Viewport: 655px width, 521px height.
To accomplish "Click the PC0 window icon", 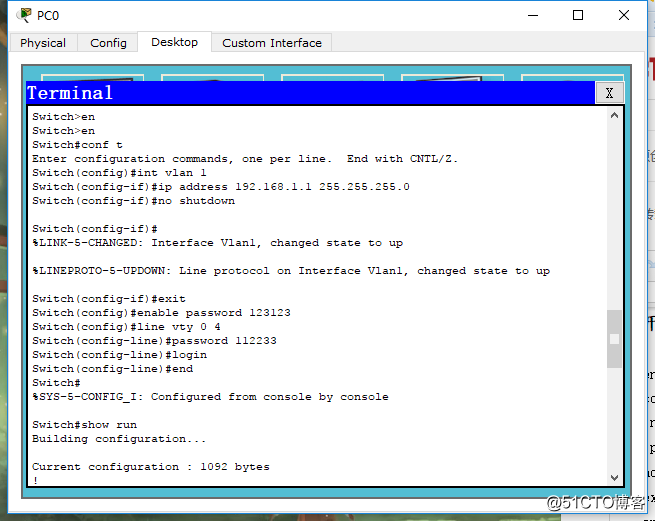I will [24, 15].
